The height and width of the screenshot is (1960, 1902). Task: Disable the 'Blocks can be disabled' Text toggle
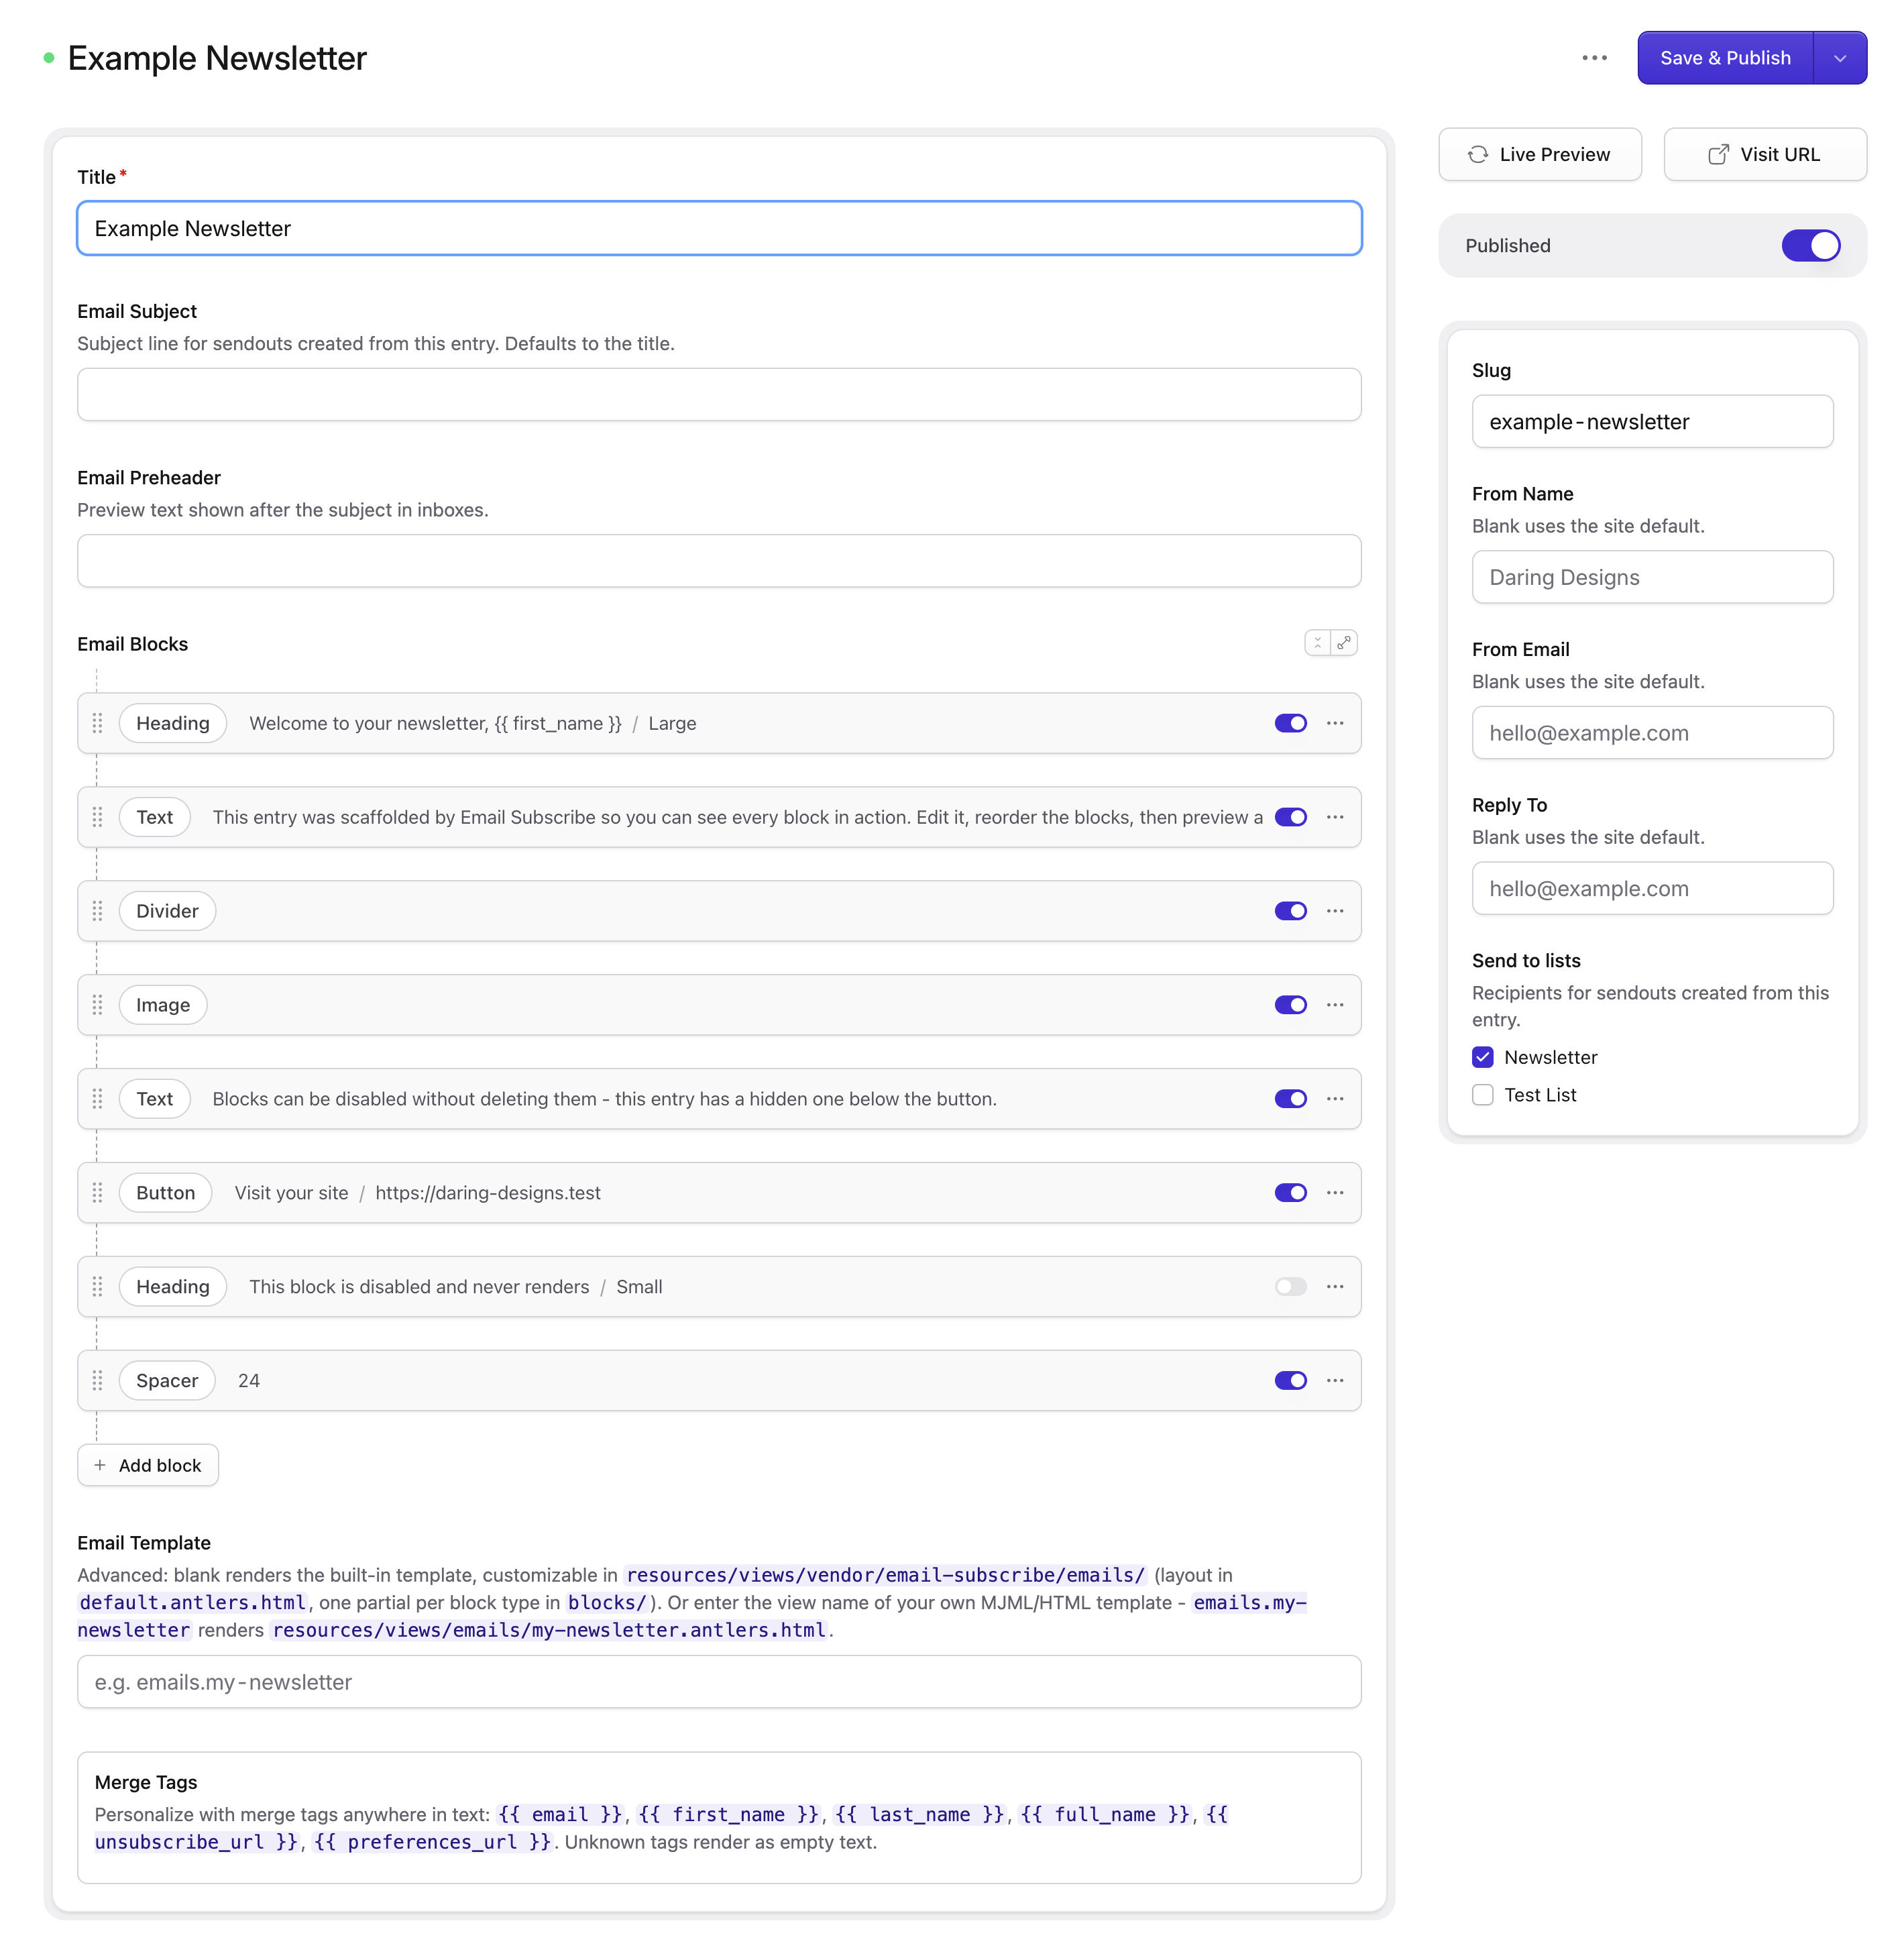coord(1290,1099)
